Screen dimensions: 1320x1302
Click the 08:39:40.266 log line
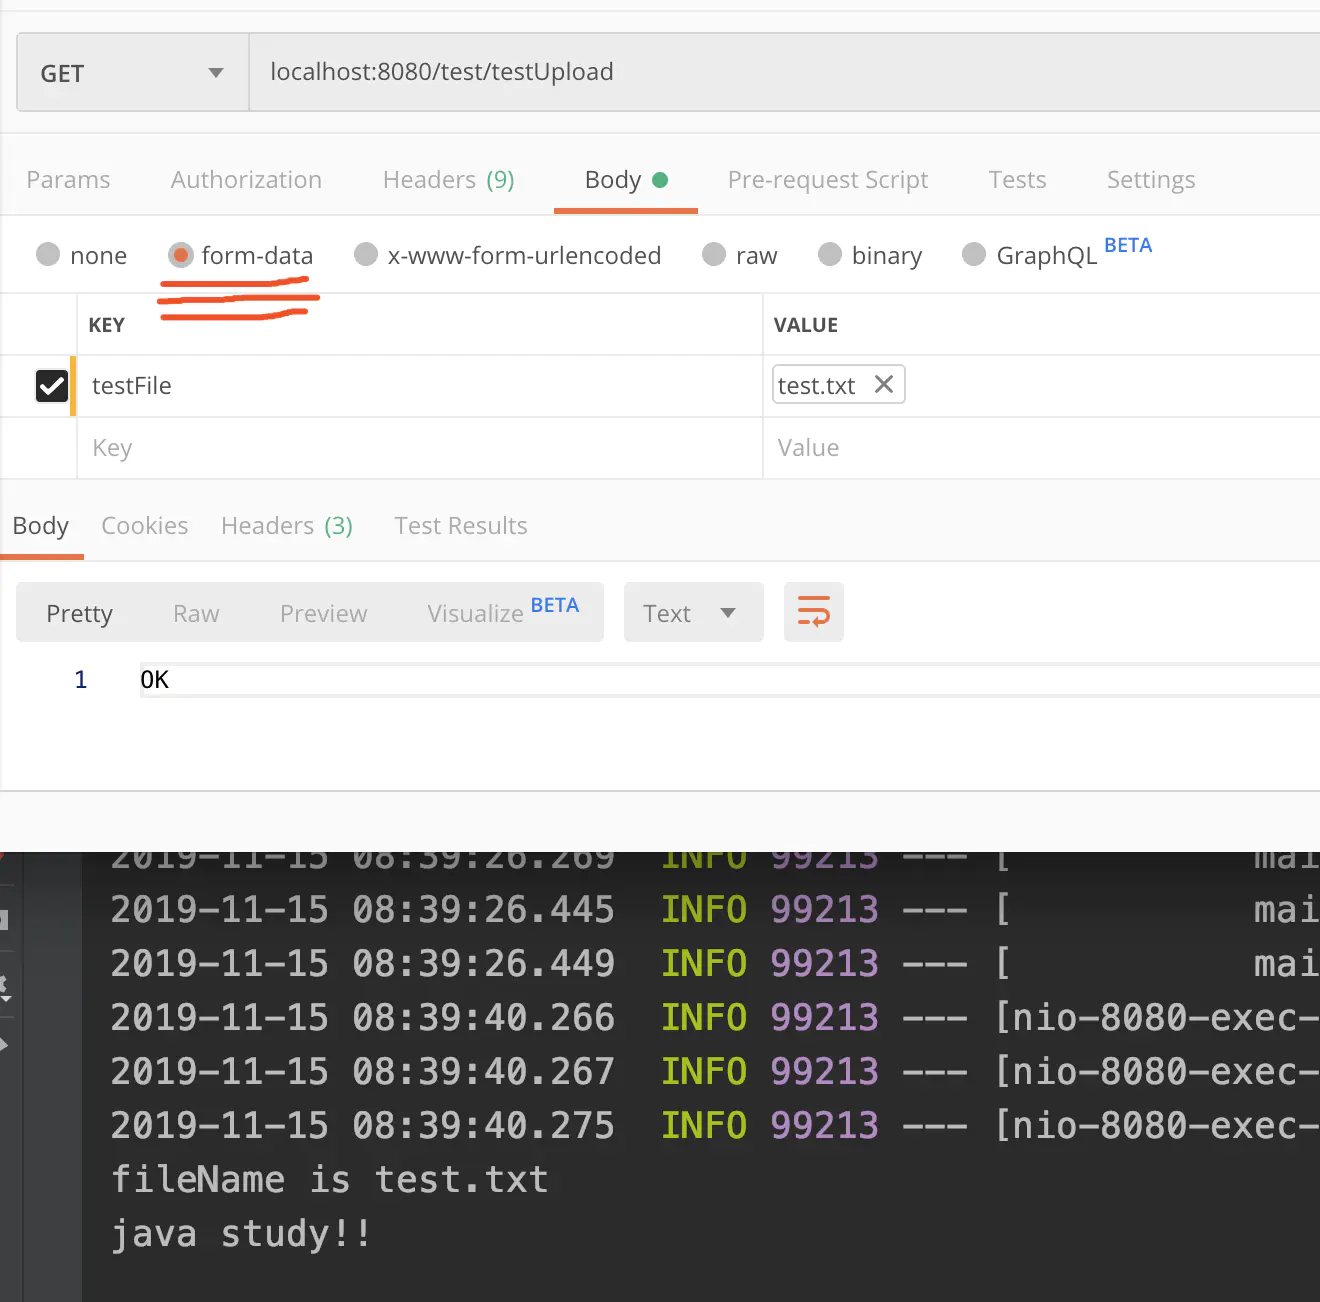pyautogui.click(x=715, y=1018)
